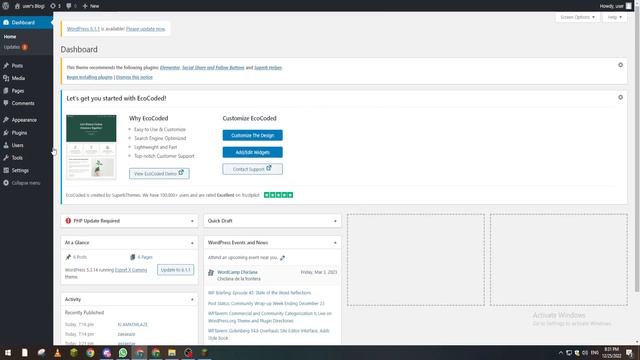Collapse the Activity panel
Screen dimensions: 640x360
[192, 300]
